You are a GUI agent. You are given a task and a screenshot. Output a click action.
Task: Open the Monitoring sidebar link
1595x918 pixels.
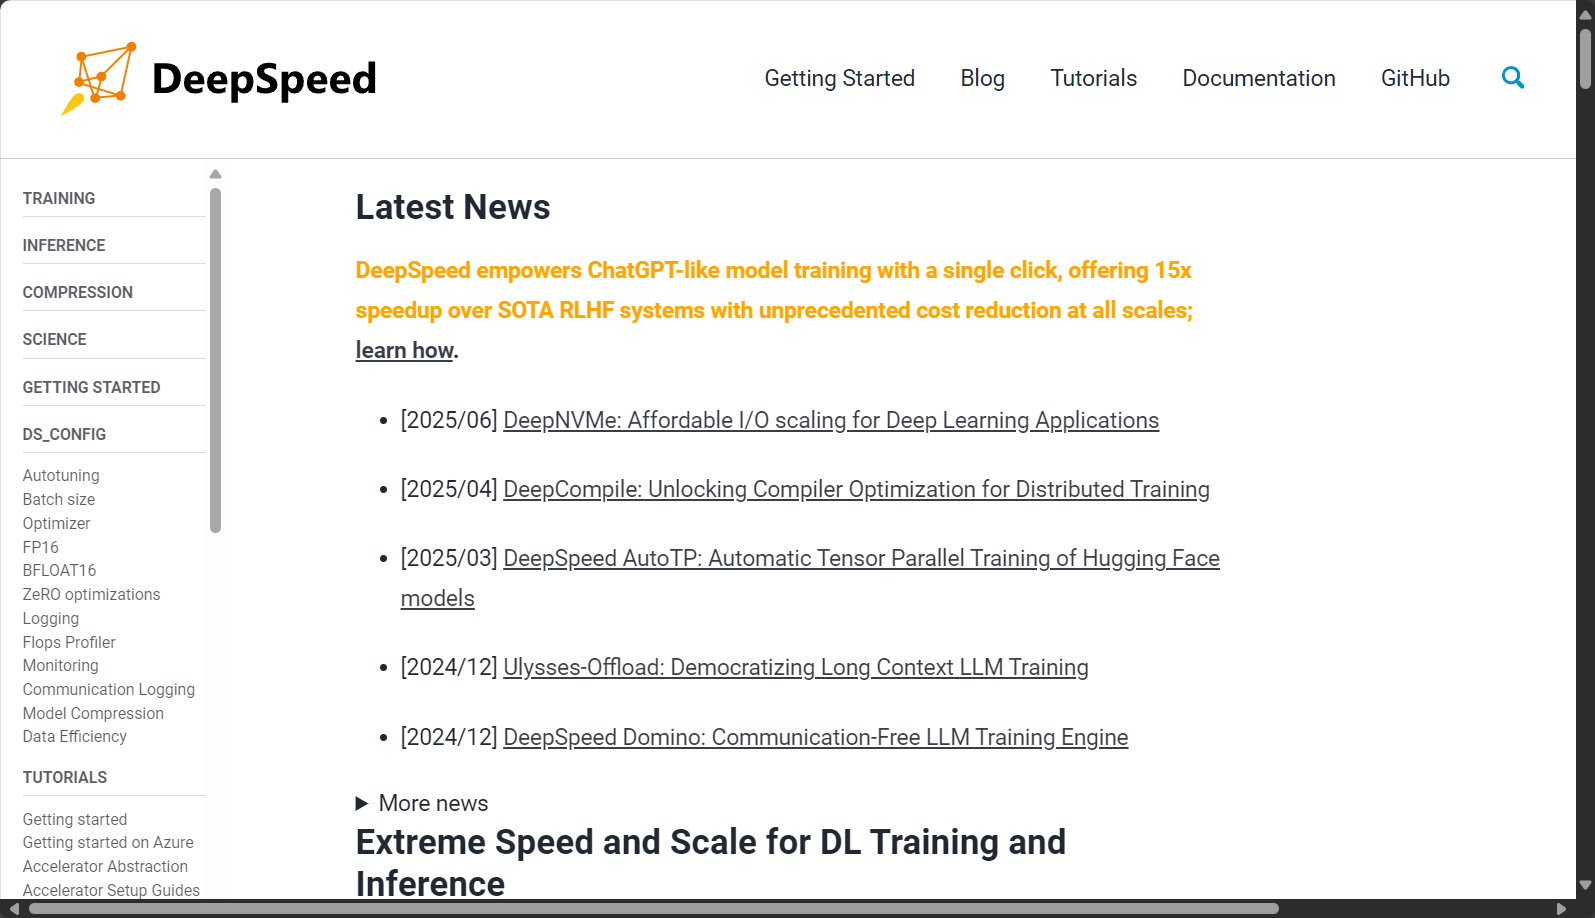pos(61,665)
